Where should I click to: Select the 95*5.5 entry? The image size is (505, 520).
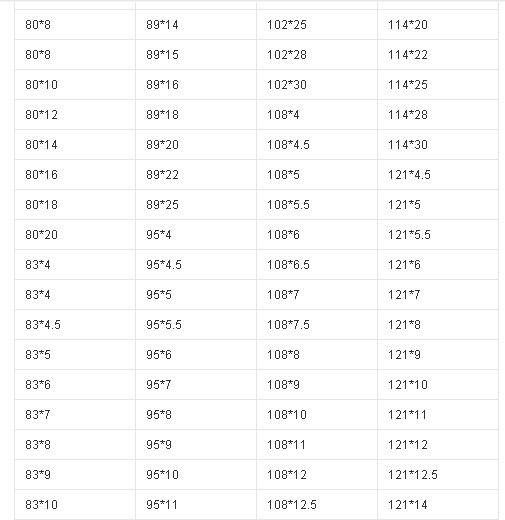pyautogui.click(x=196, y=325)
